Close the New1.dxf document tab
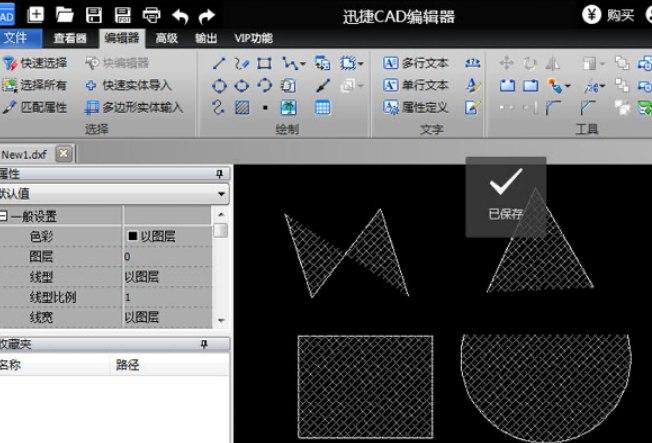This screenshot has width=652, height=443. [x=63, y=153]
